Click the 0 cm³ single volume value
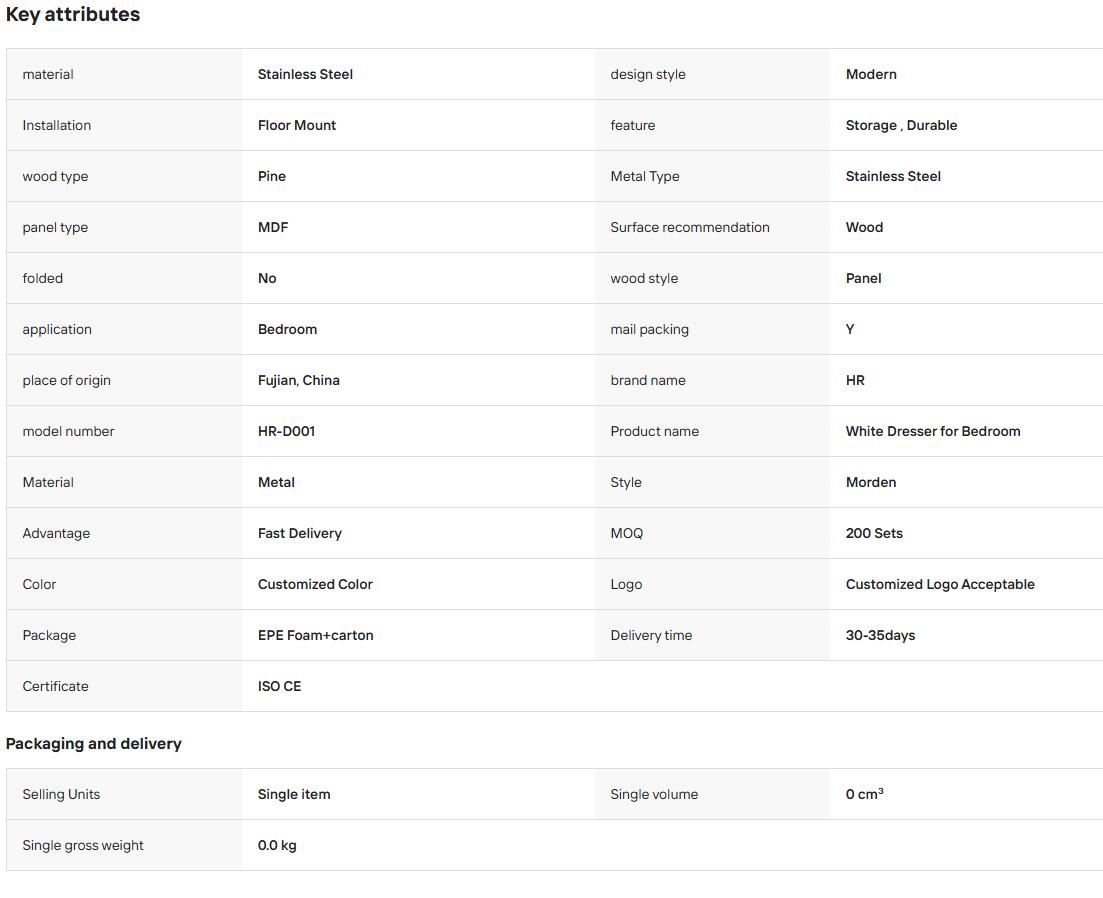 click(865, 794)
